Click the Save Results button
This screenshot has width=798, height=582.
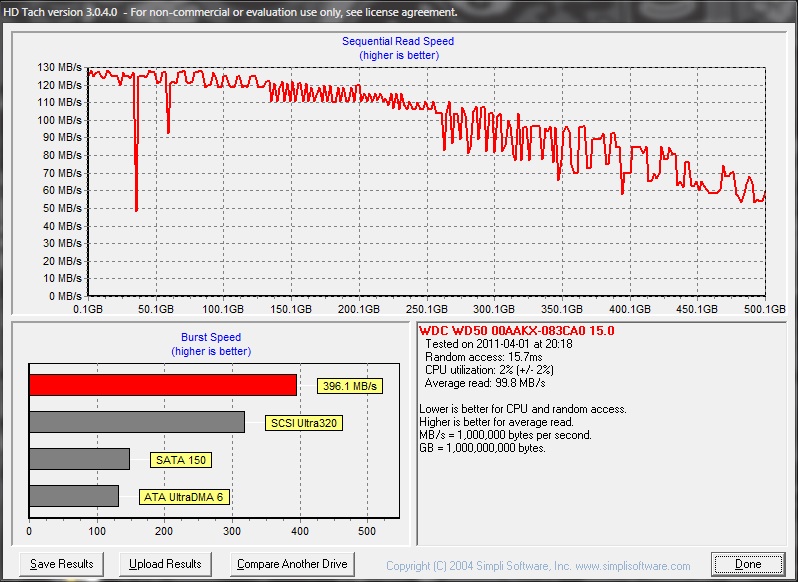[x=62, y=564]
